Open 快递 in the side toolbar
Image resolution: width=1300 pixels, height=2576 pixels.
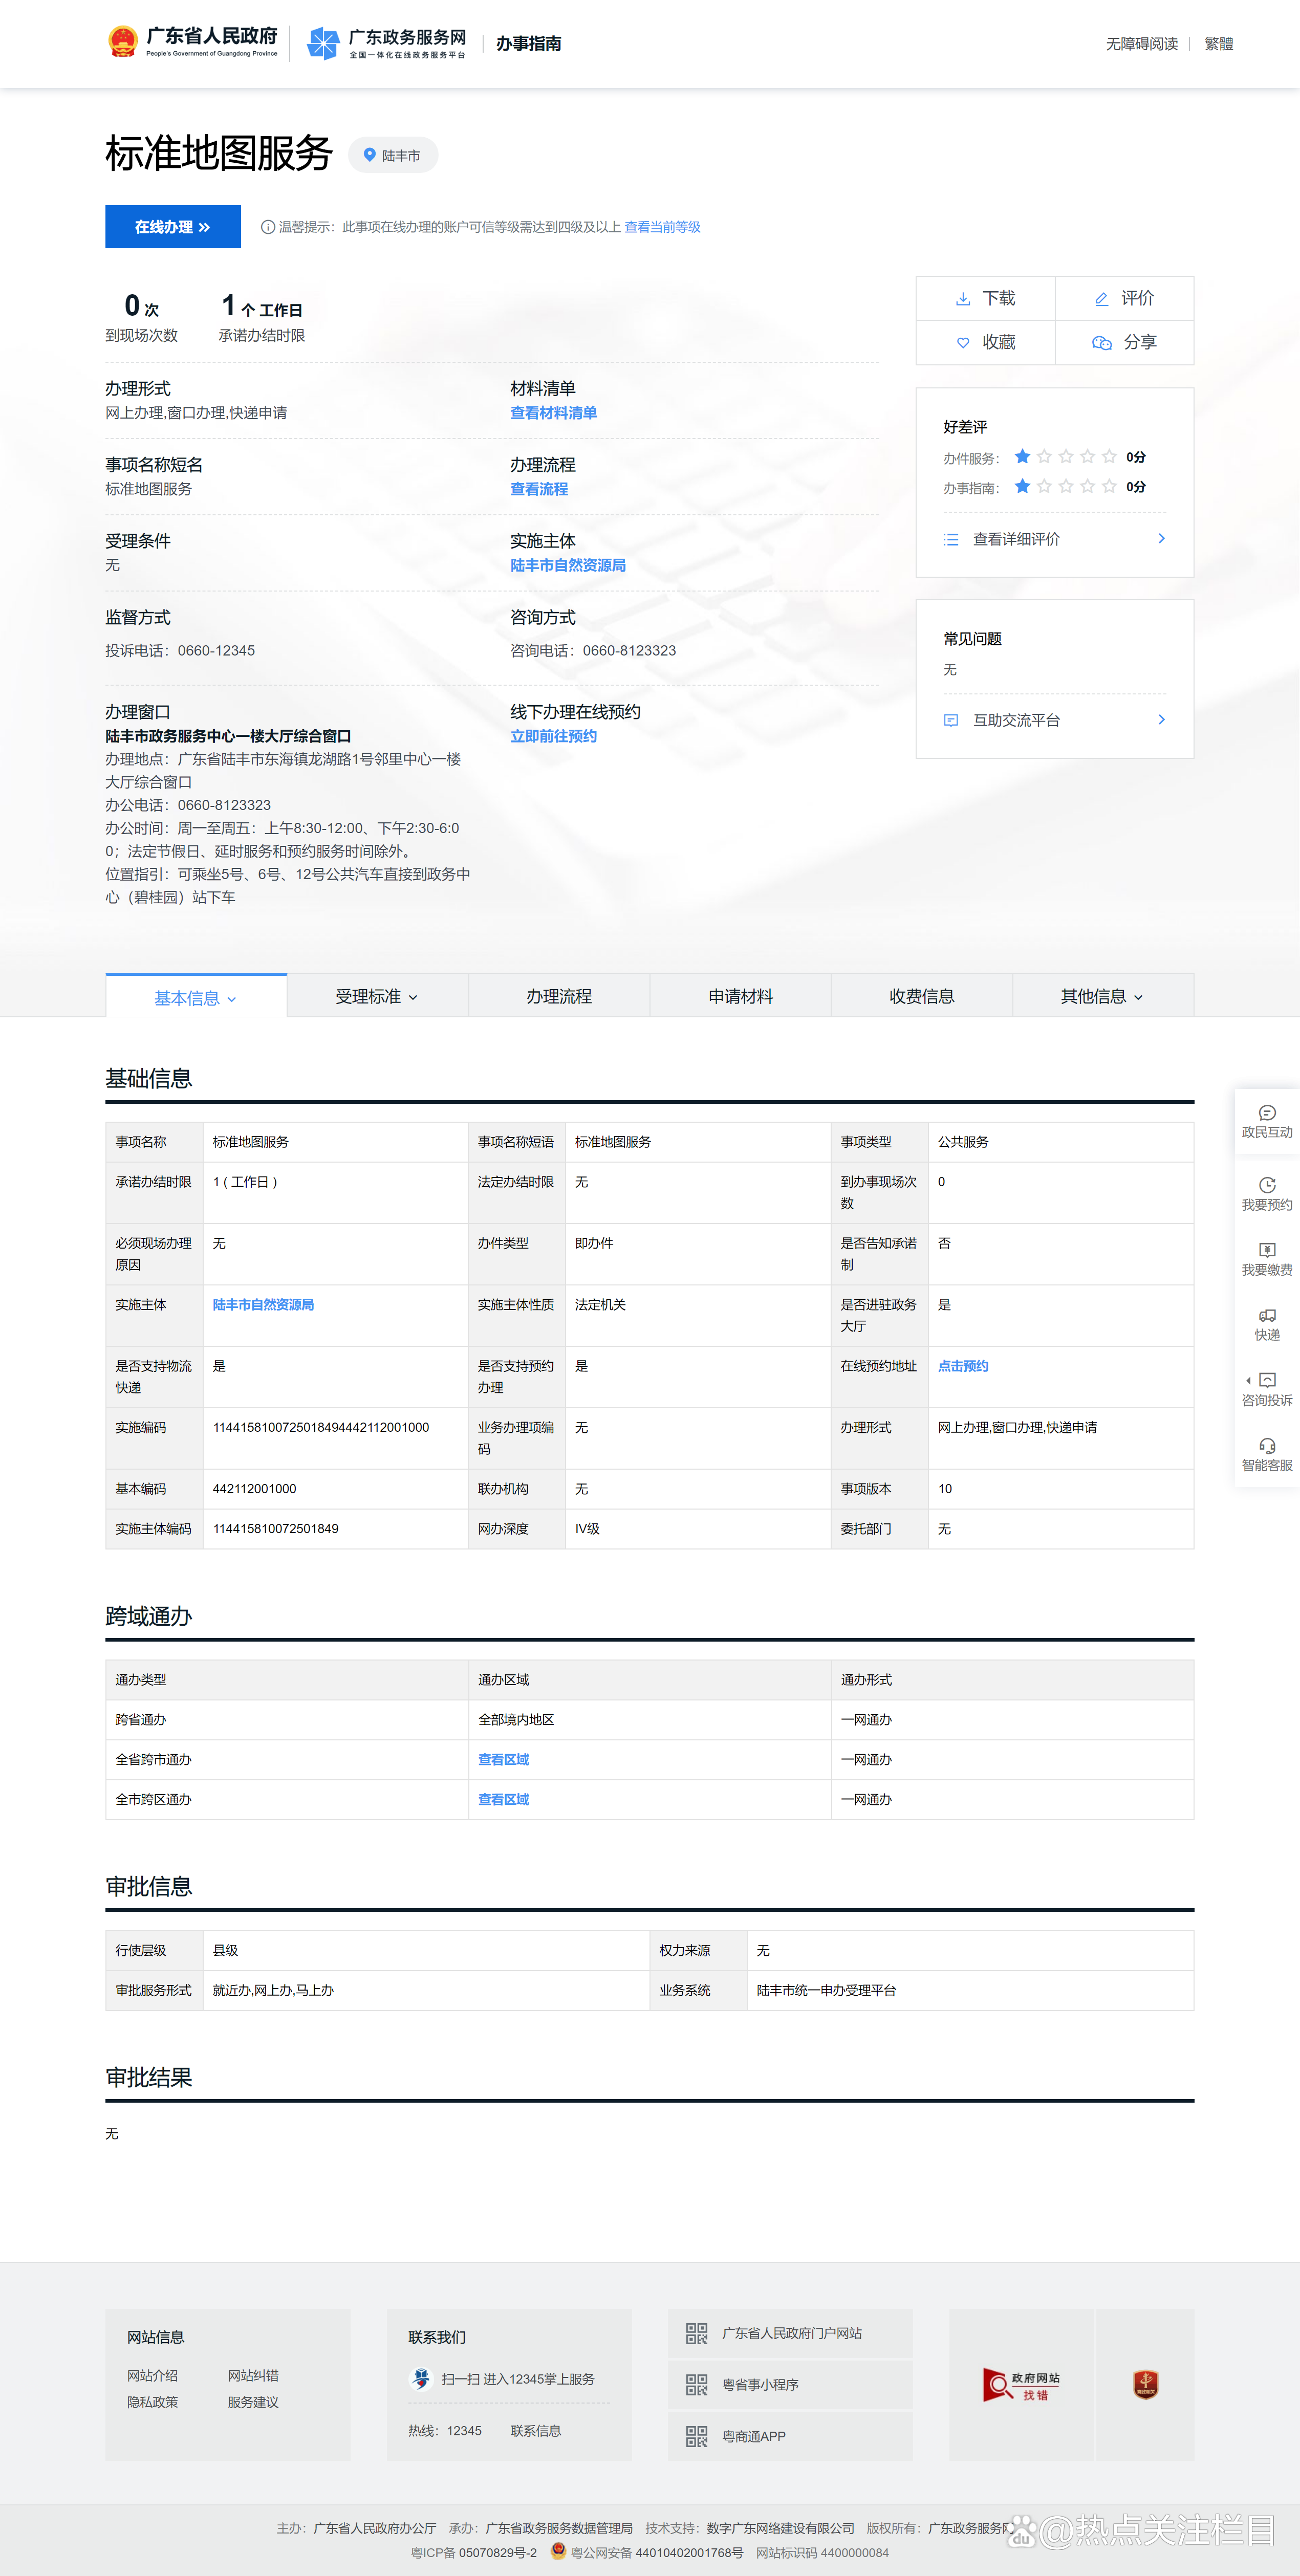1267,1324
